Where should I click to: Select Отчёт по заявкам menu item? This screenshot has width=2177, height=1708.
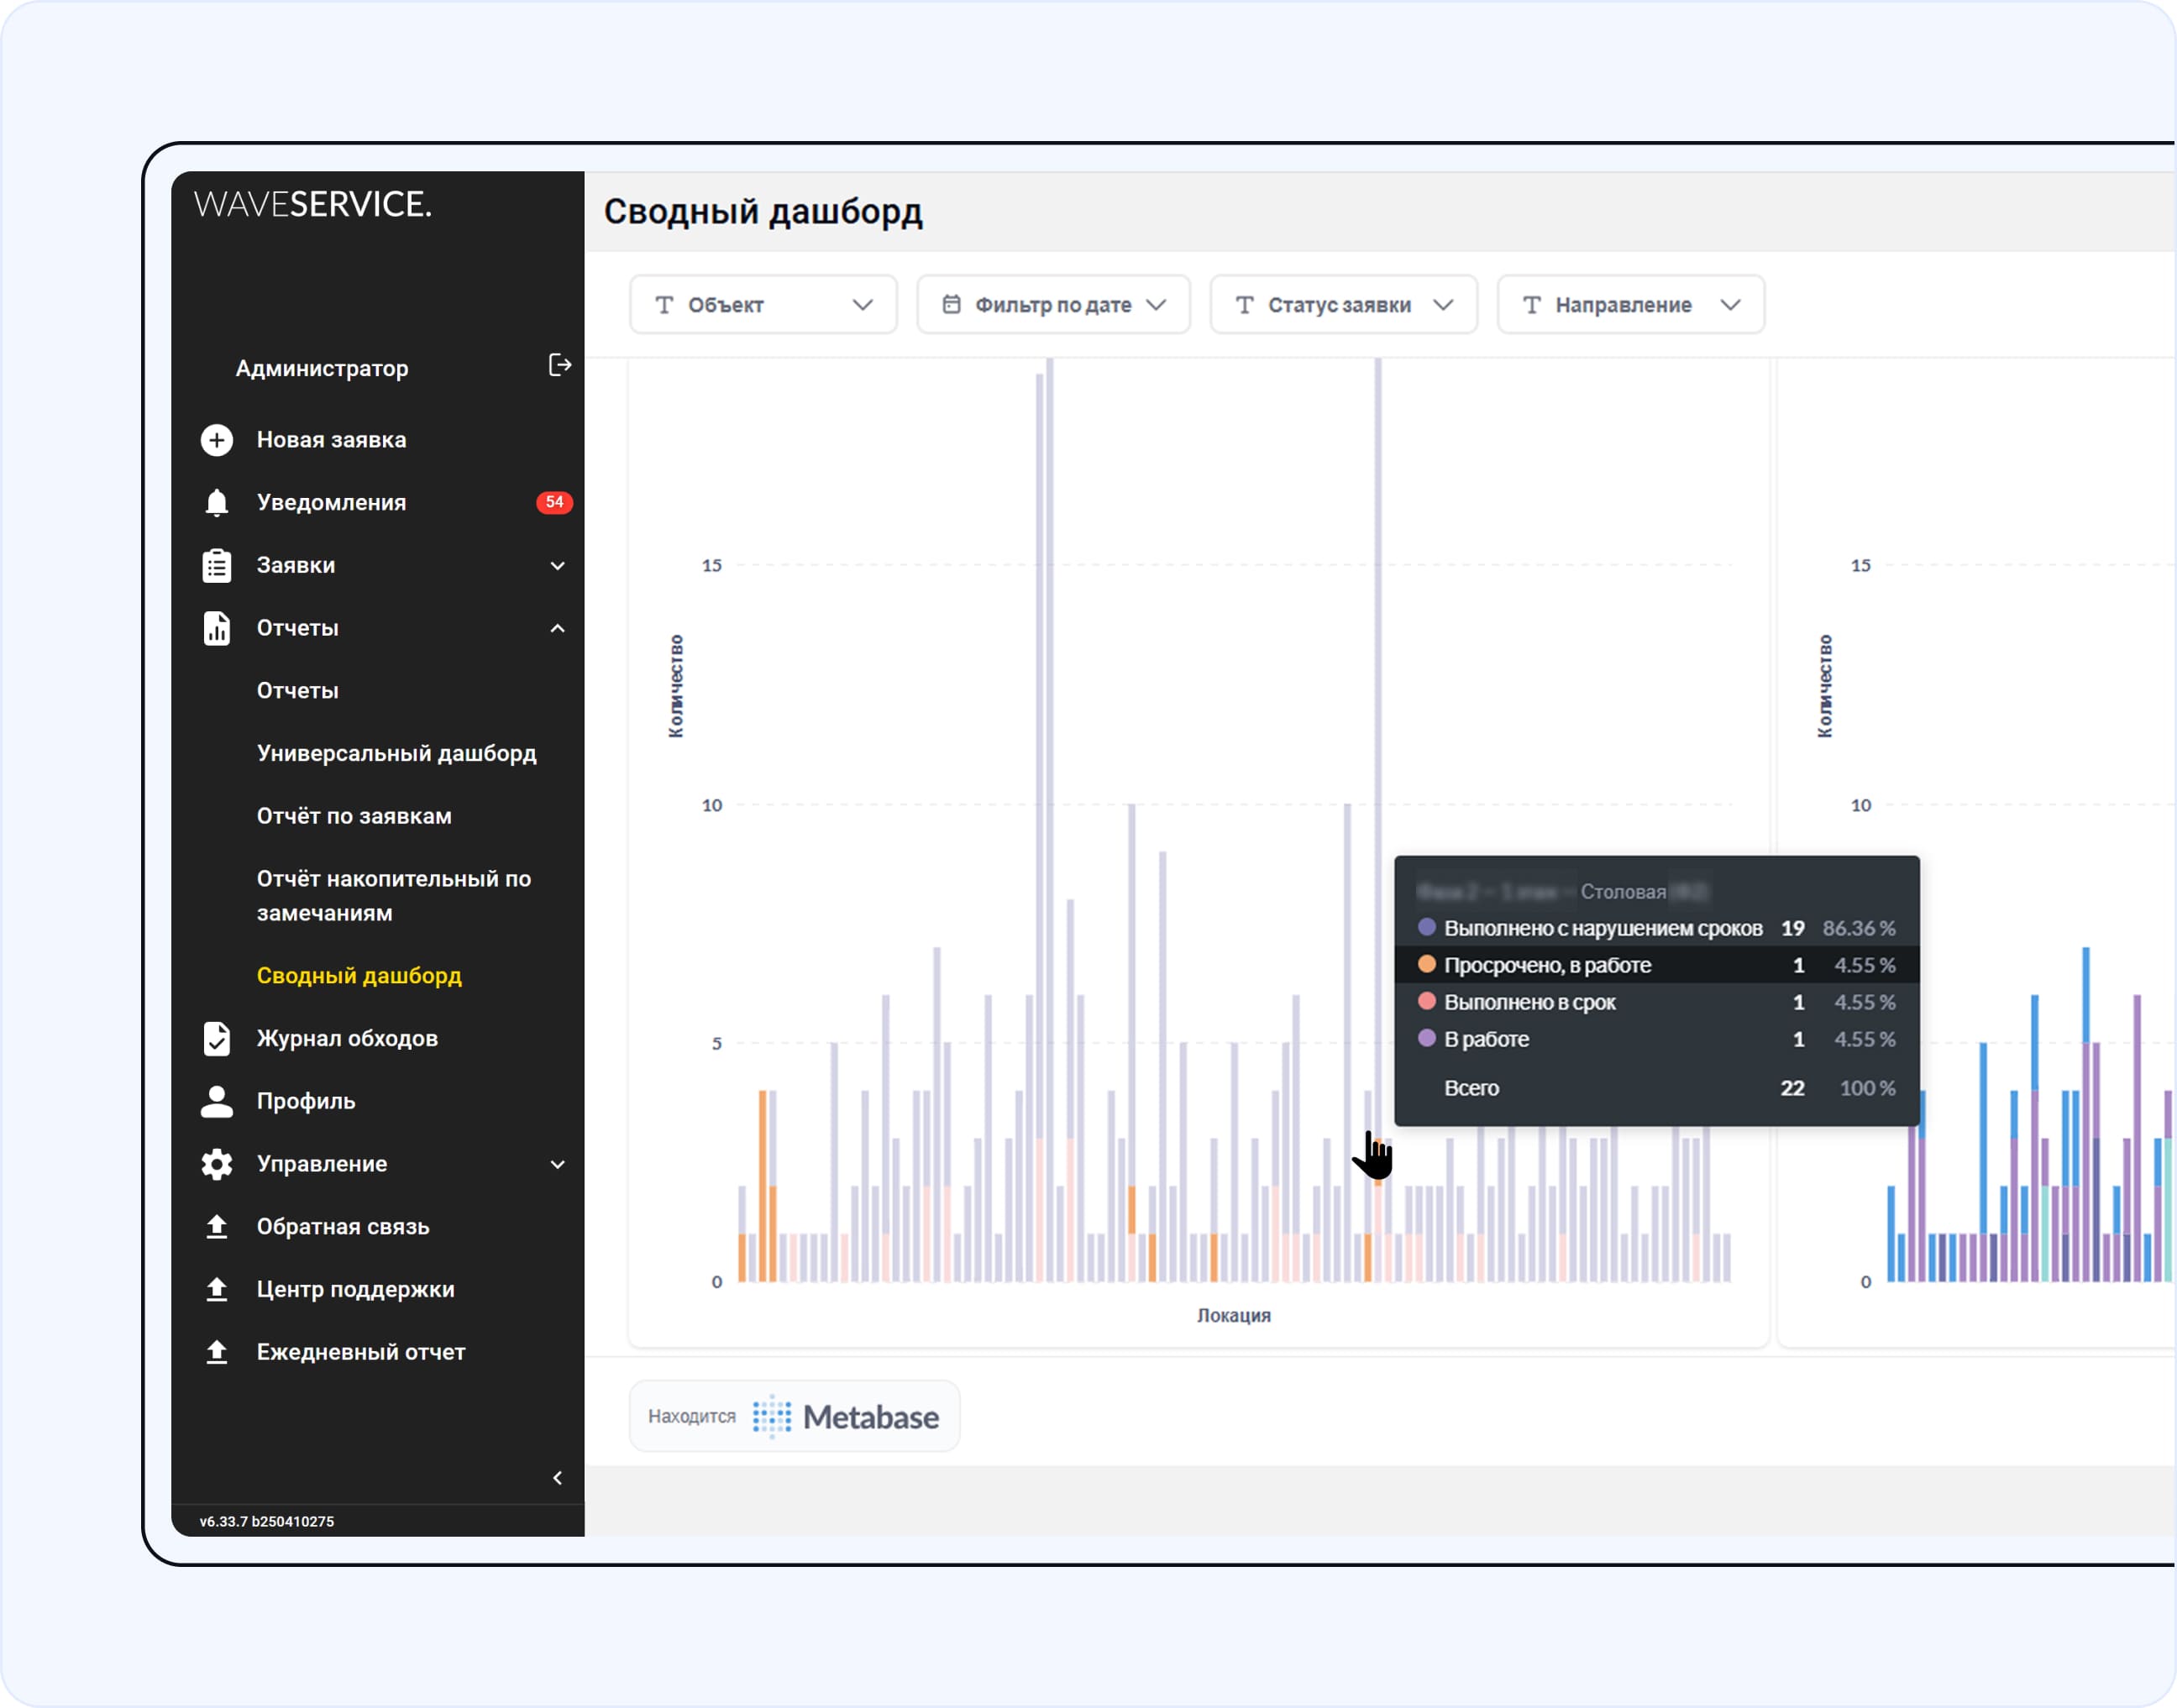(x=354, y=817)
